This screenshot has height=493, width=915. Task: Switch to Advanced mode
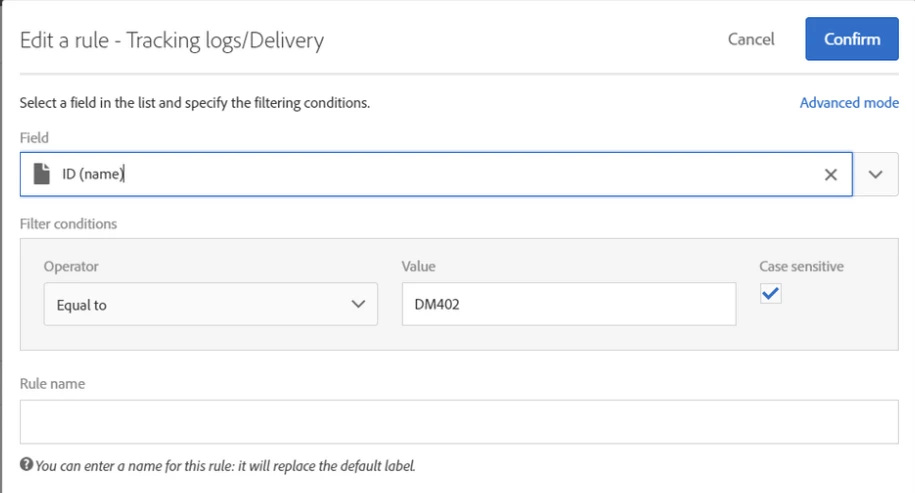point(849,103)
